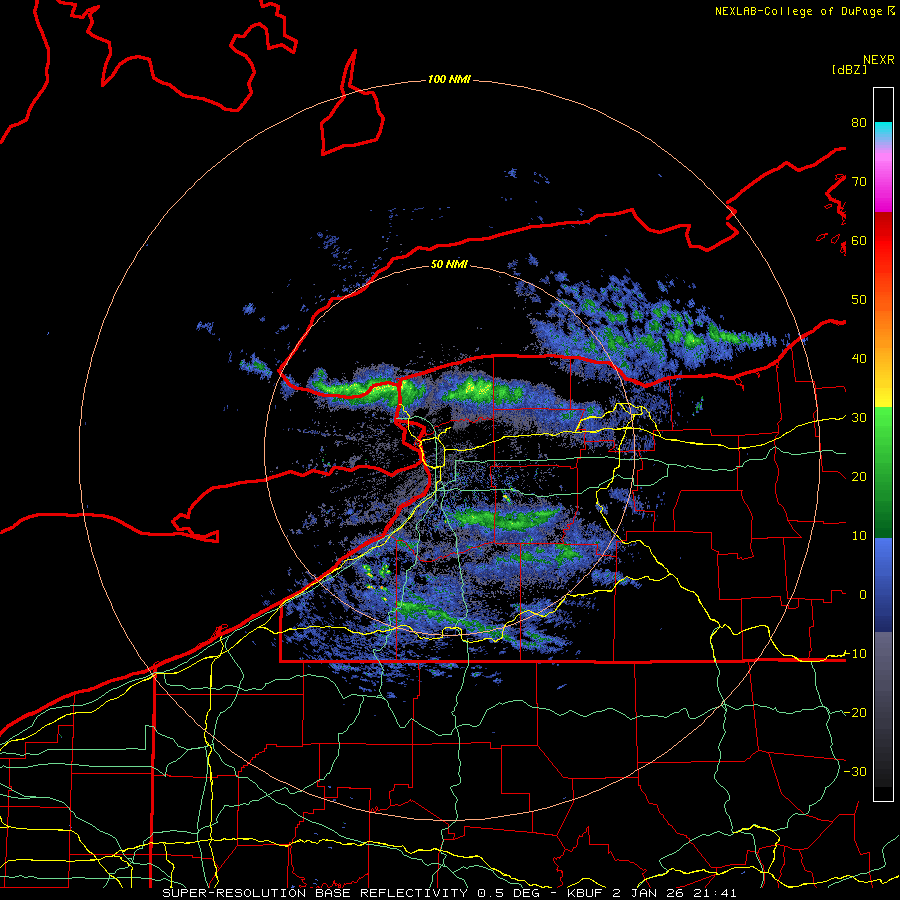900x900 pixels.
Task: Click the 100 NMI range ring label
Action: (x=449, y=79)
